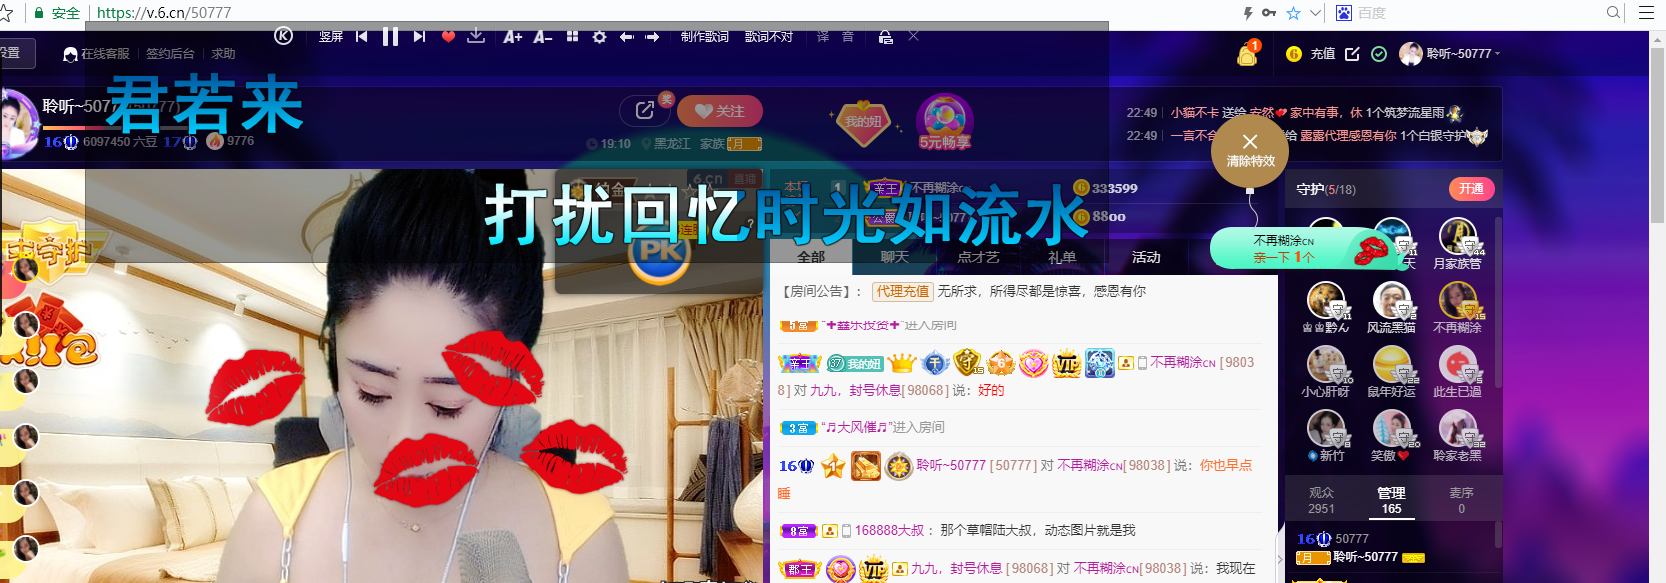This screenshot has width=1666, height=583.
Task: Click the 风流黑猫 guardian avatar
Action: tap(1392, 301)
